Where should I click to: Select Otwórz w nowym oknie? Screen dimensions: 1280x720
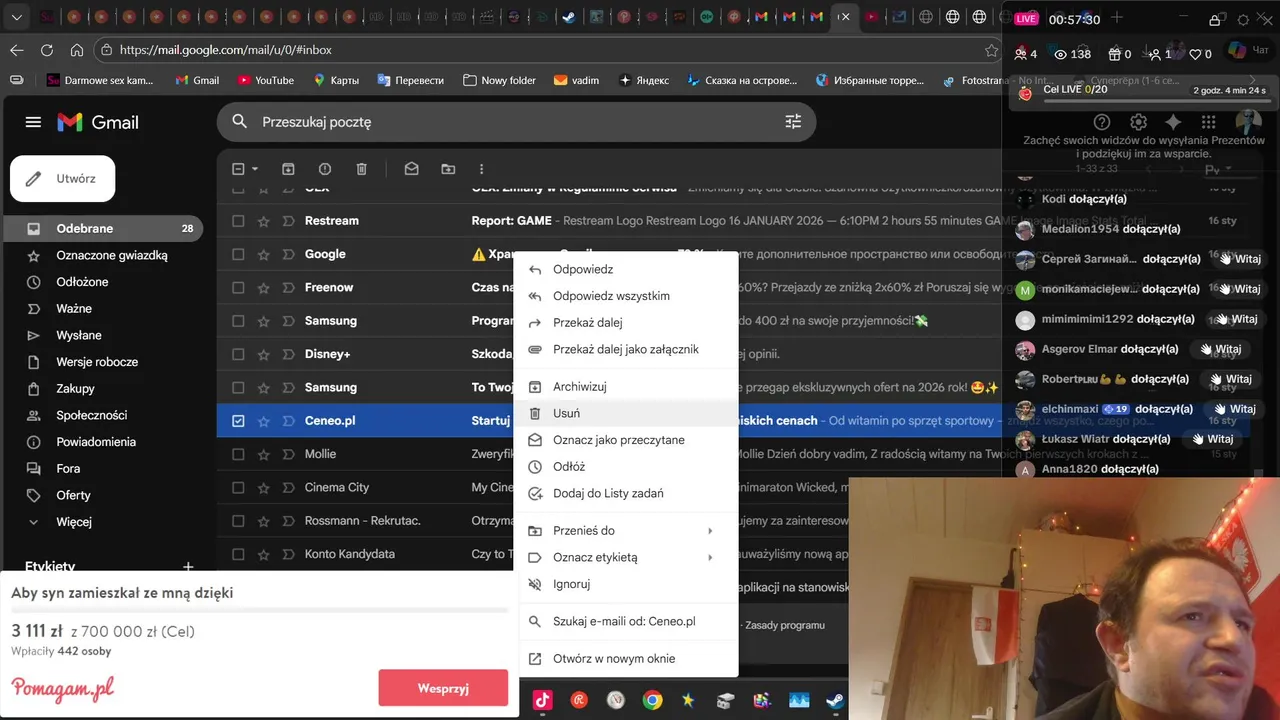626,659
